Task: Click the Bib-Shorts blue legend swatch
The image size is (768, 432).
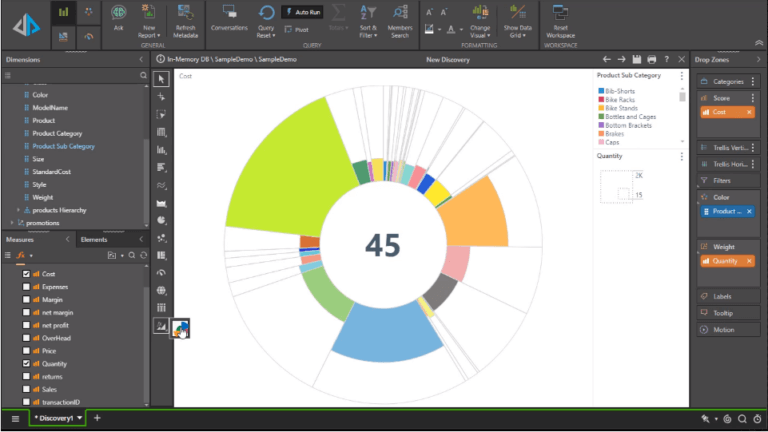Action: pos(601,91)
